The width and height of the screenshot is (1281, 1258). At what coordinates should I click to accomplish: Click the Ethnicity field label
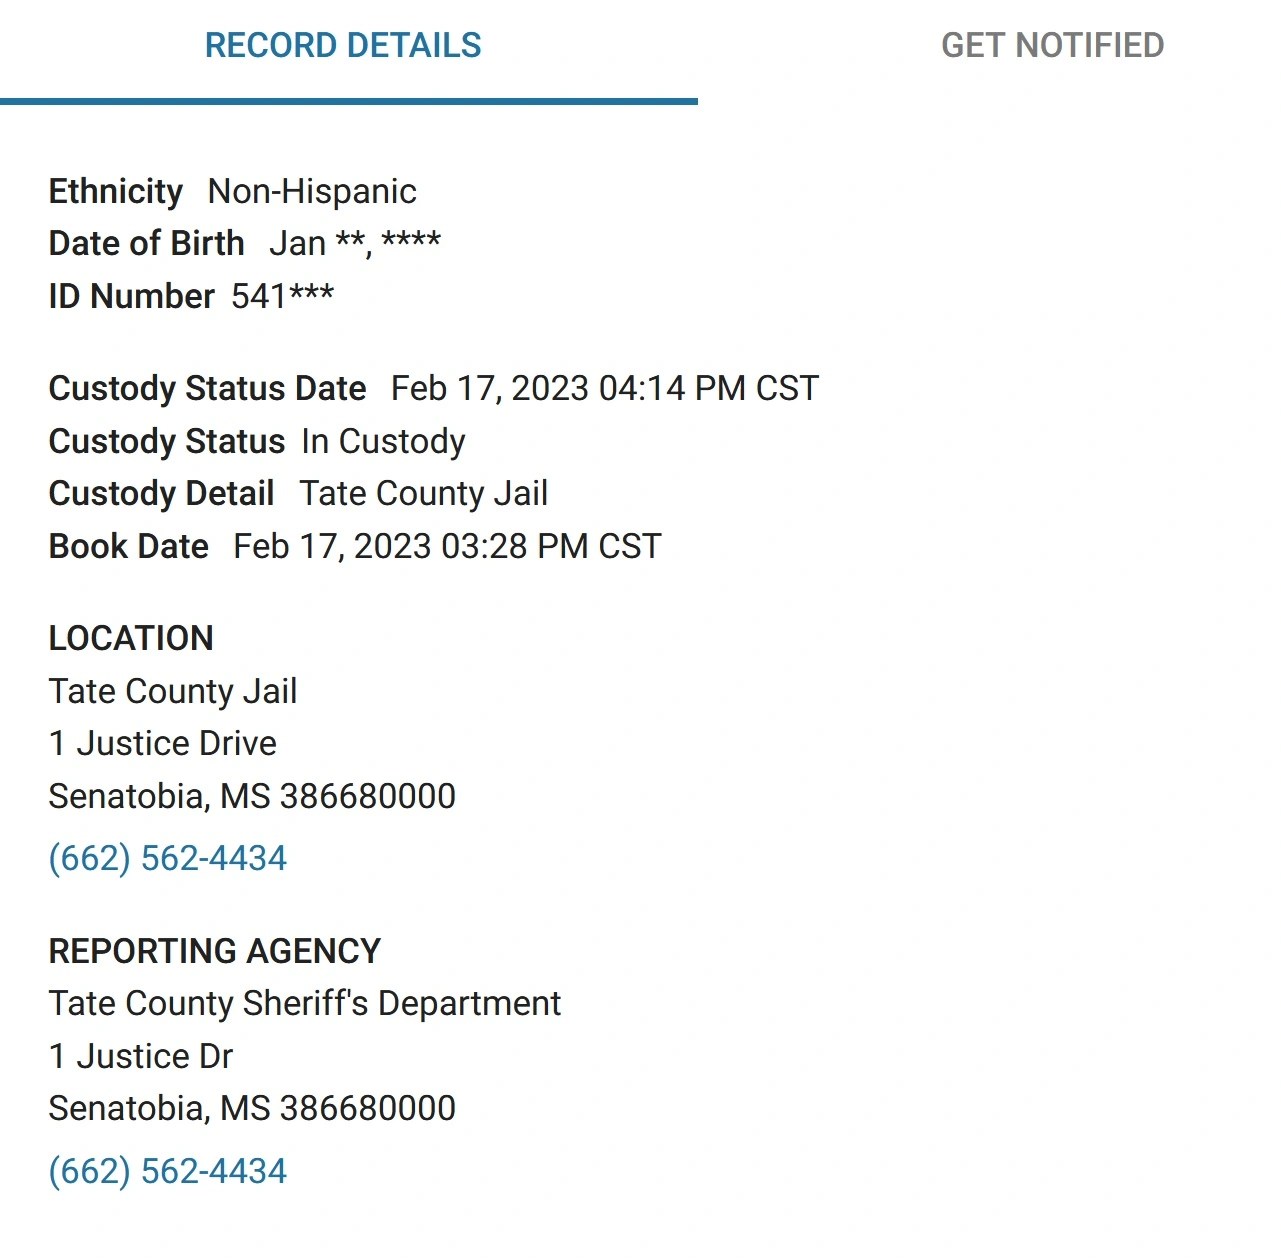116,191
